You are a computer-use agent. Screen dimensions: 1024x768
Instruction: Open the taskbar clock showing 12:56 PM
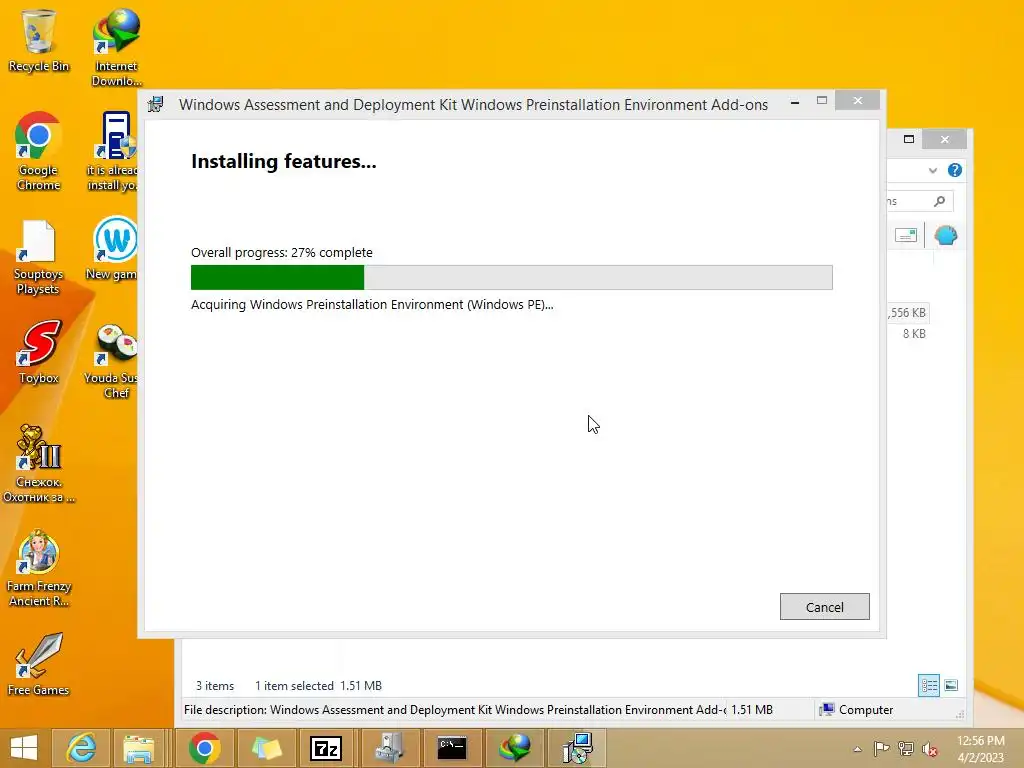980,748
